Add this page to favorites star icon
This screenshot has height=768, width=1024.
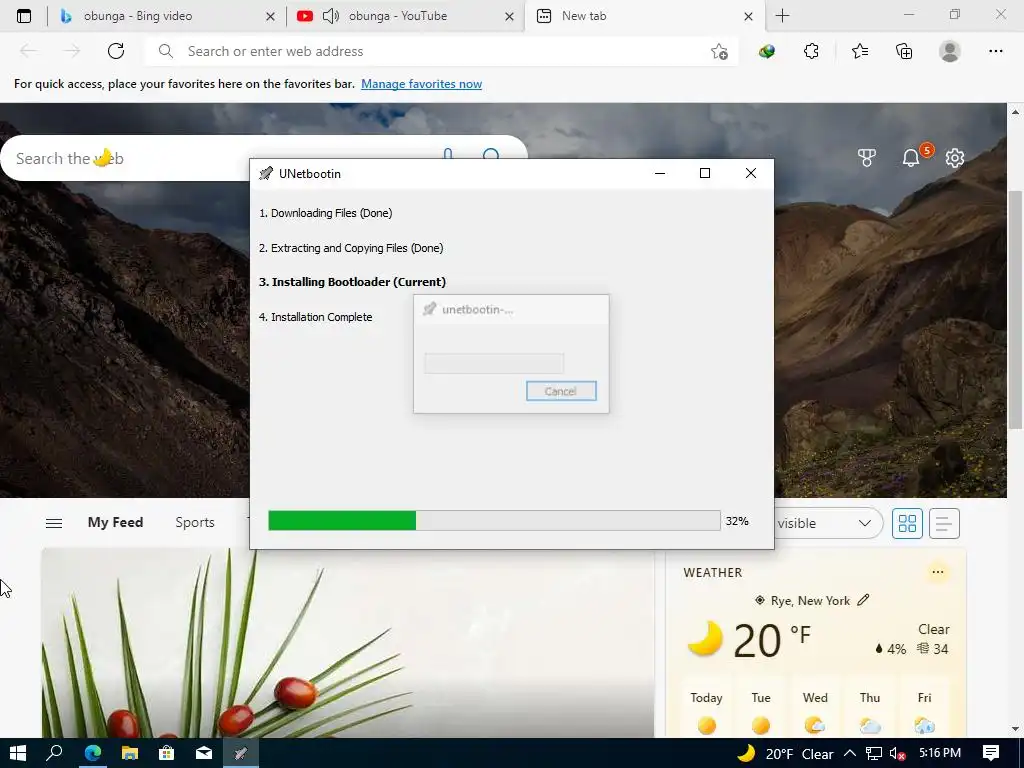click(719, 52)
